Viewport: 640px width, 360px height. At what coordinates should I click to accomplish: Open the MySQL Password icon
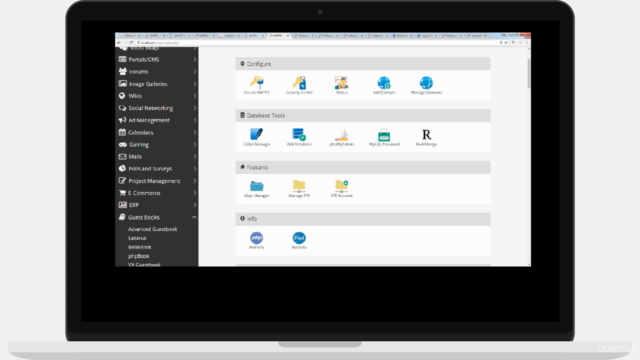[384, 135]
